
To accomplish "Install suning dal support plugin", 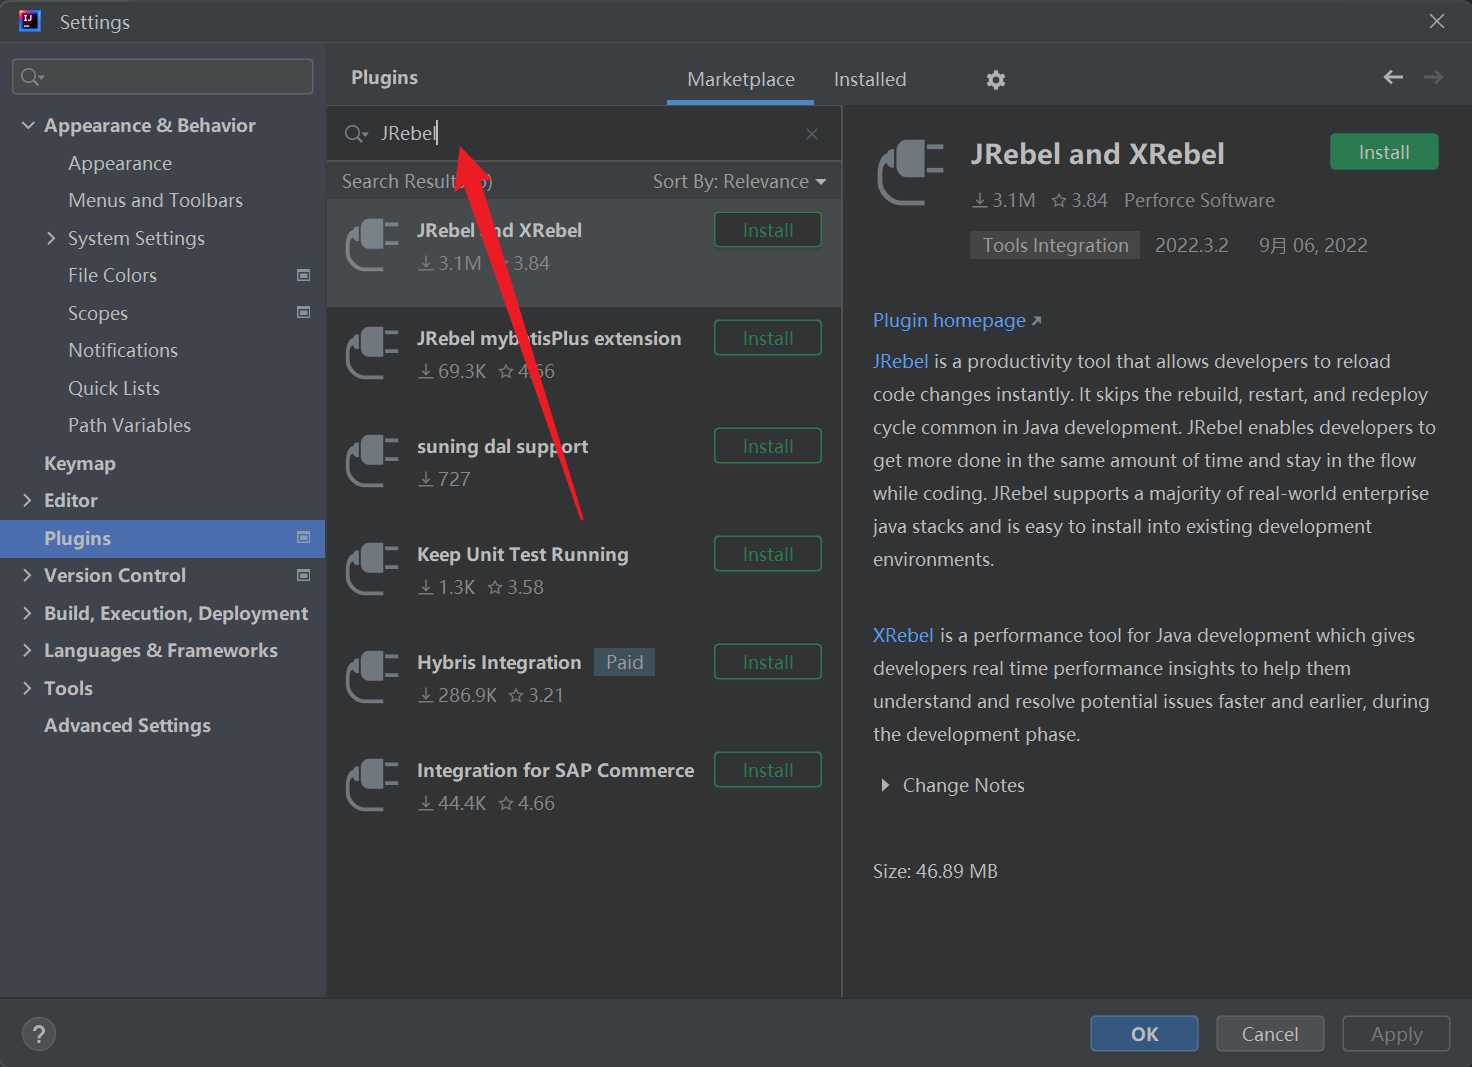I will point(768,446).
